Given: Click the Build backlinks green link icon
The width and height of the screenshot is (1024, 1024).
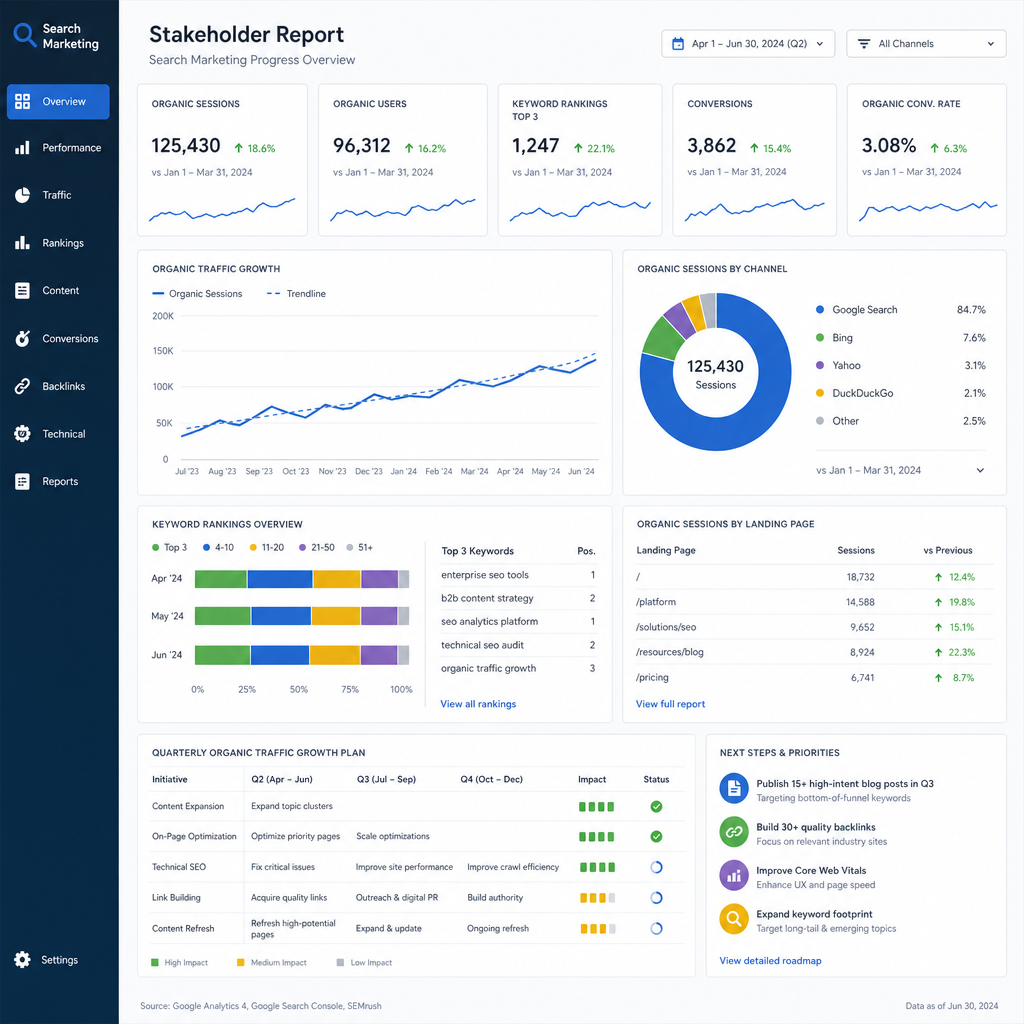Looking at the screenshot, I should coord(733,832).
